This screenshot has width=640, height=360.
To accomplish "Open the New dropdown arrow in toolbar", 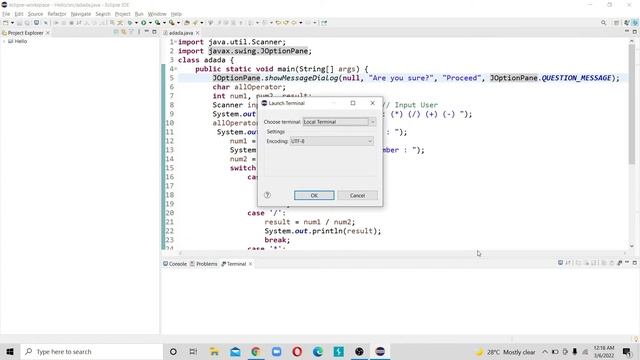I will [12, 23].
